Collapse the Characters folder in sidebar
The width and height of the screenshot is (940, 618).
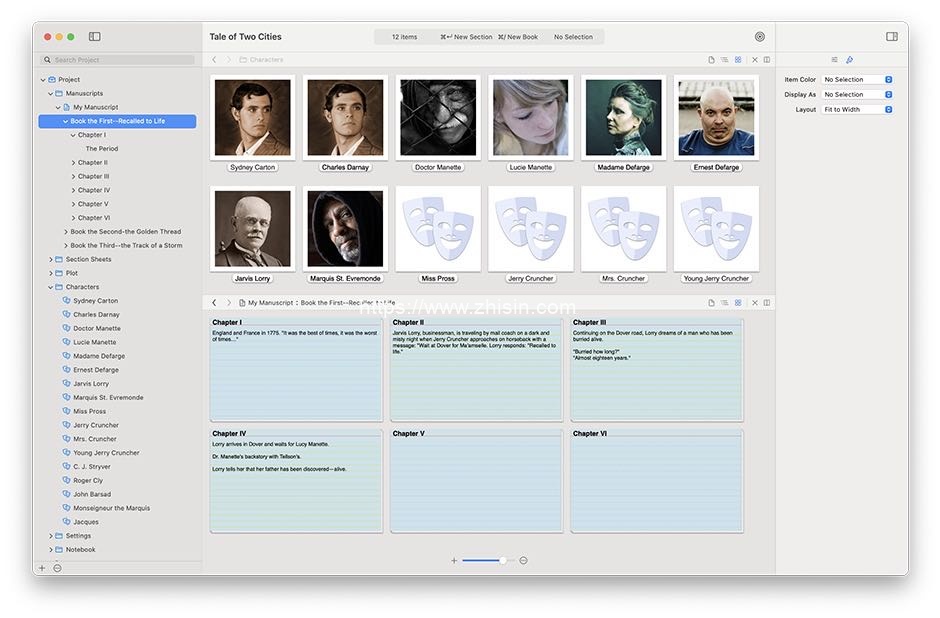tap(51, 287)
